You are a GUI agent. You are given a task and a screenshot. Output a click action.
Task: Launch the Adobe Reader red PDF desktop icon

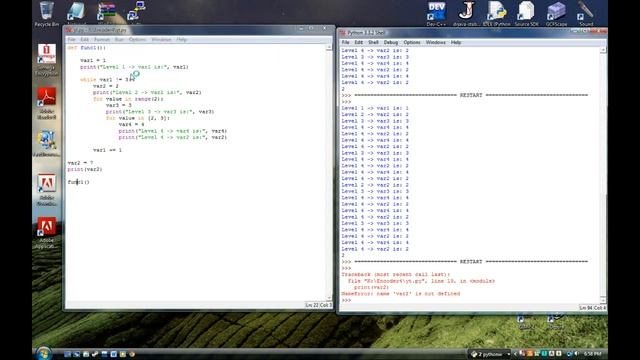click(47, 104)
